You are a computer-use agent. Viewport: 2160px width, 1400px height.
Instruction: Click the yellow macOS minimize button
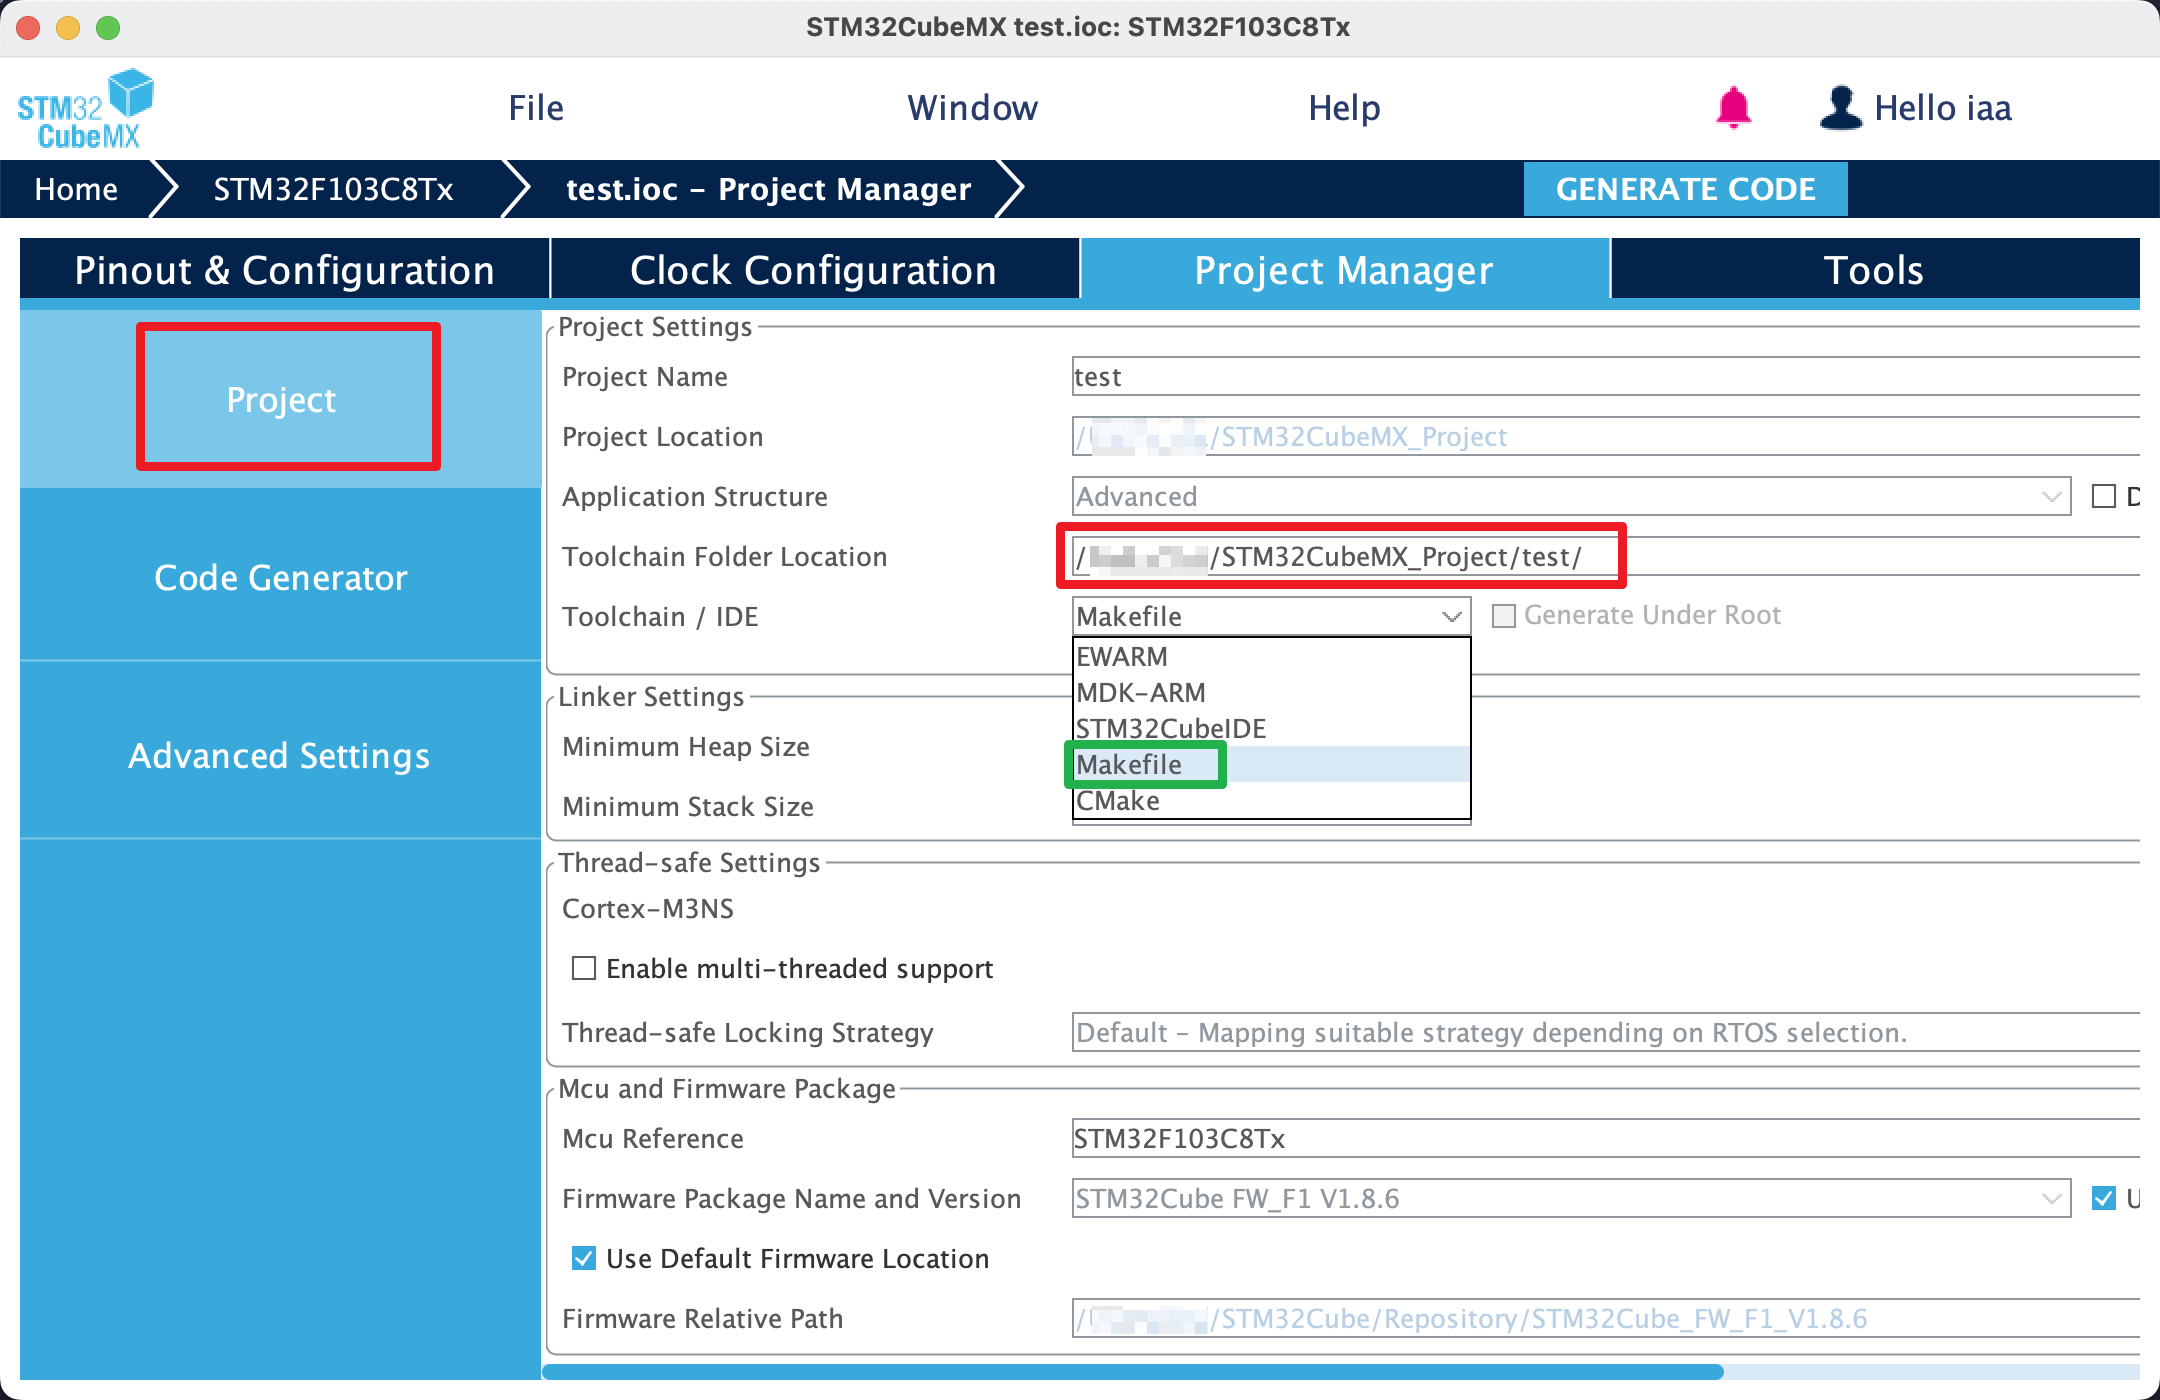(68, 28)
